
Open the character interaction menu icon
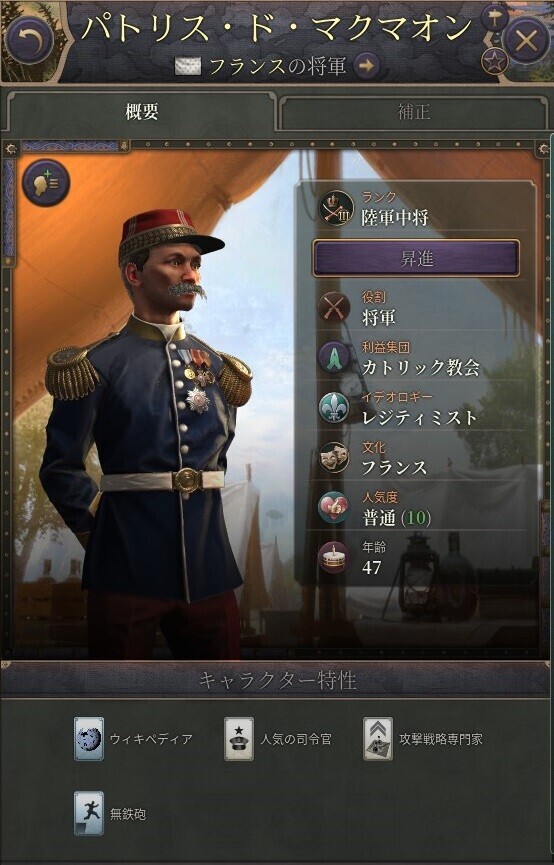point(46,183)
